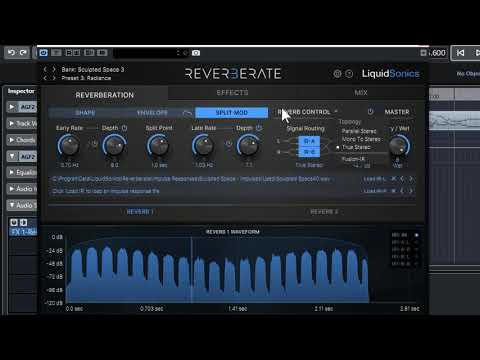Select True Stereo topology
The height and width of the screenshot is (360, 480).
tap(356, 147)
